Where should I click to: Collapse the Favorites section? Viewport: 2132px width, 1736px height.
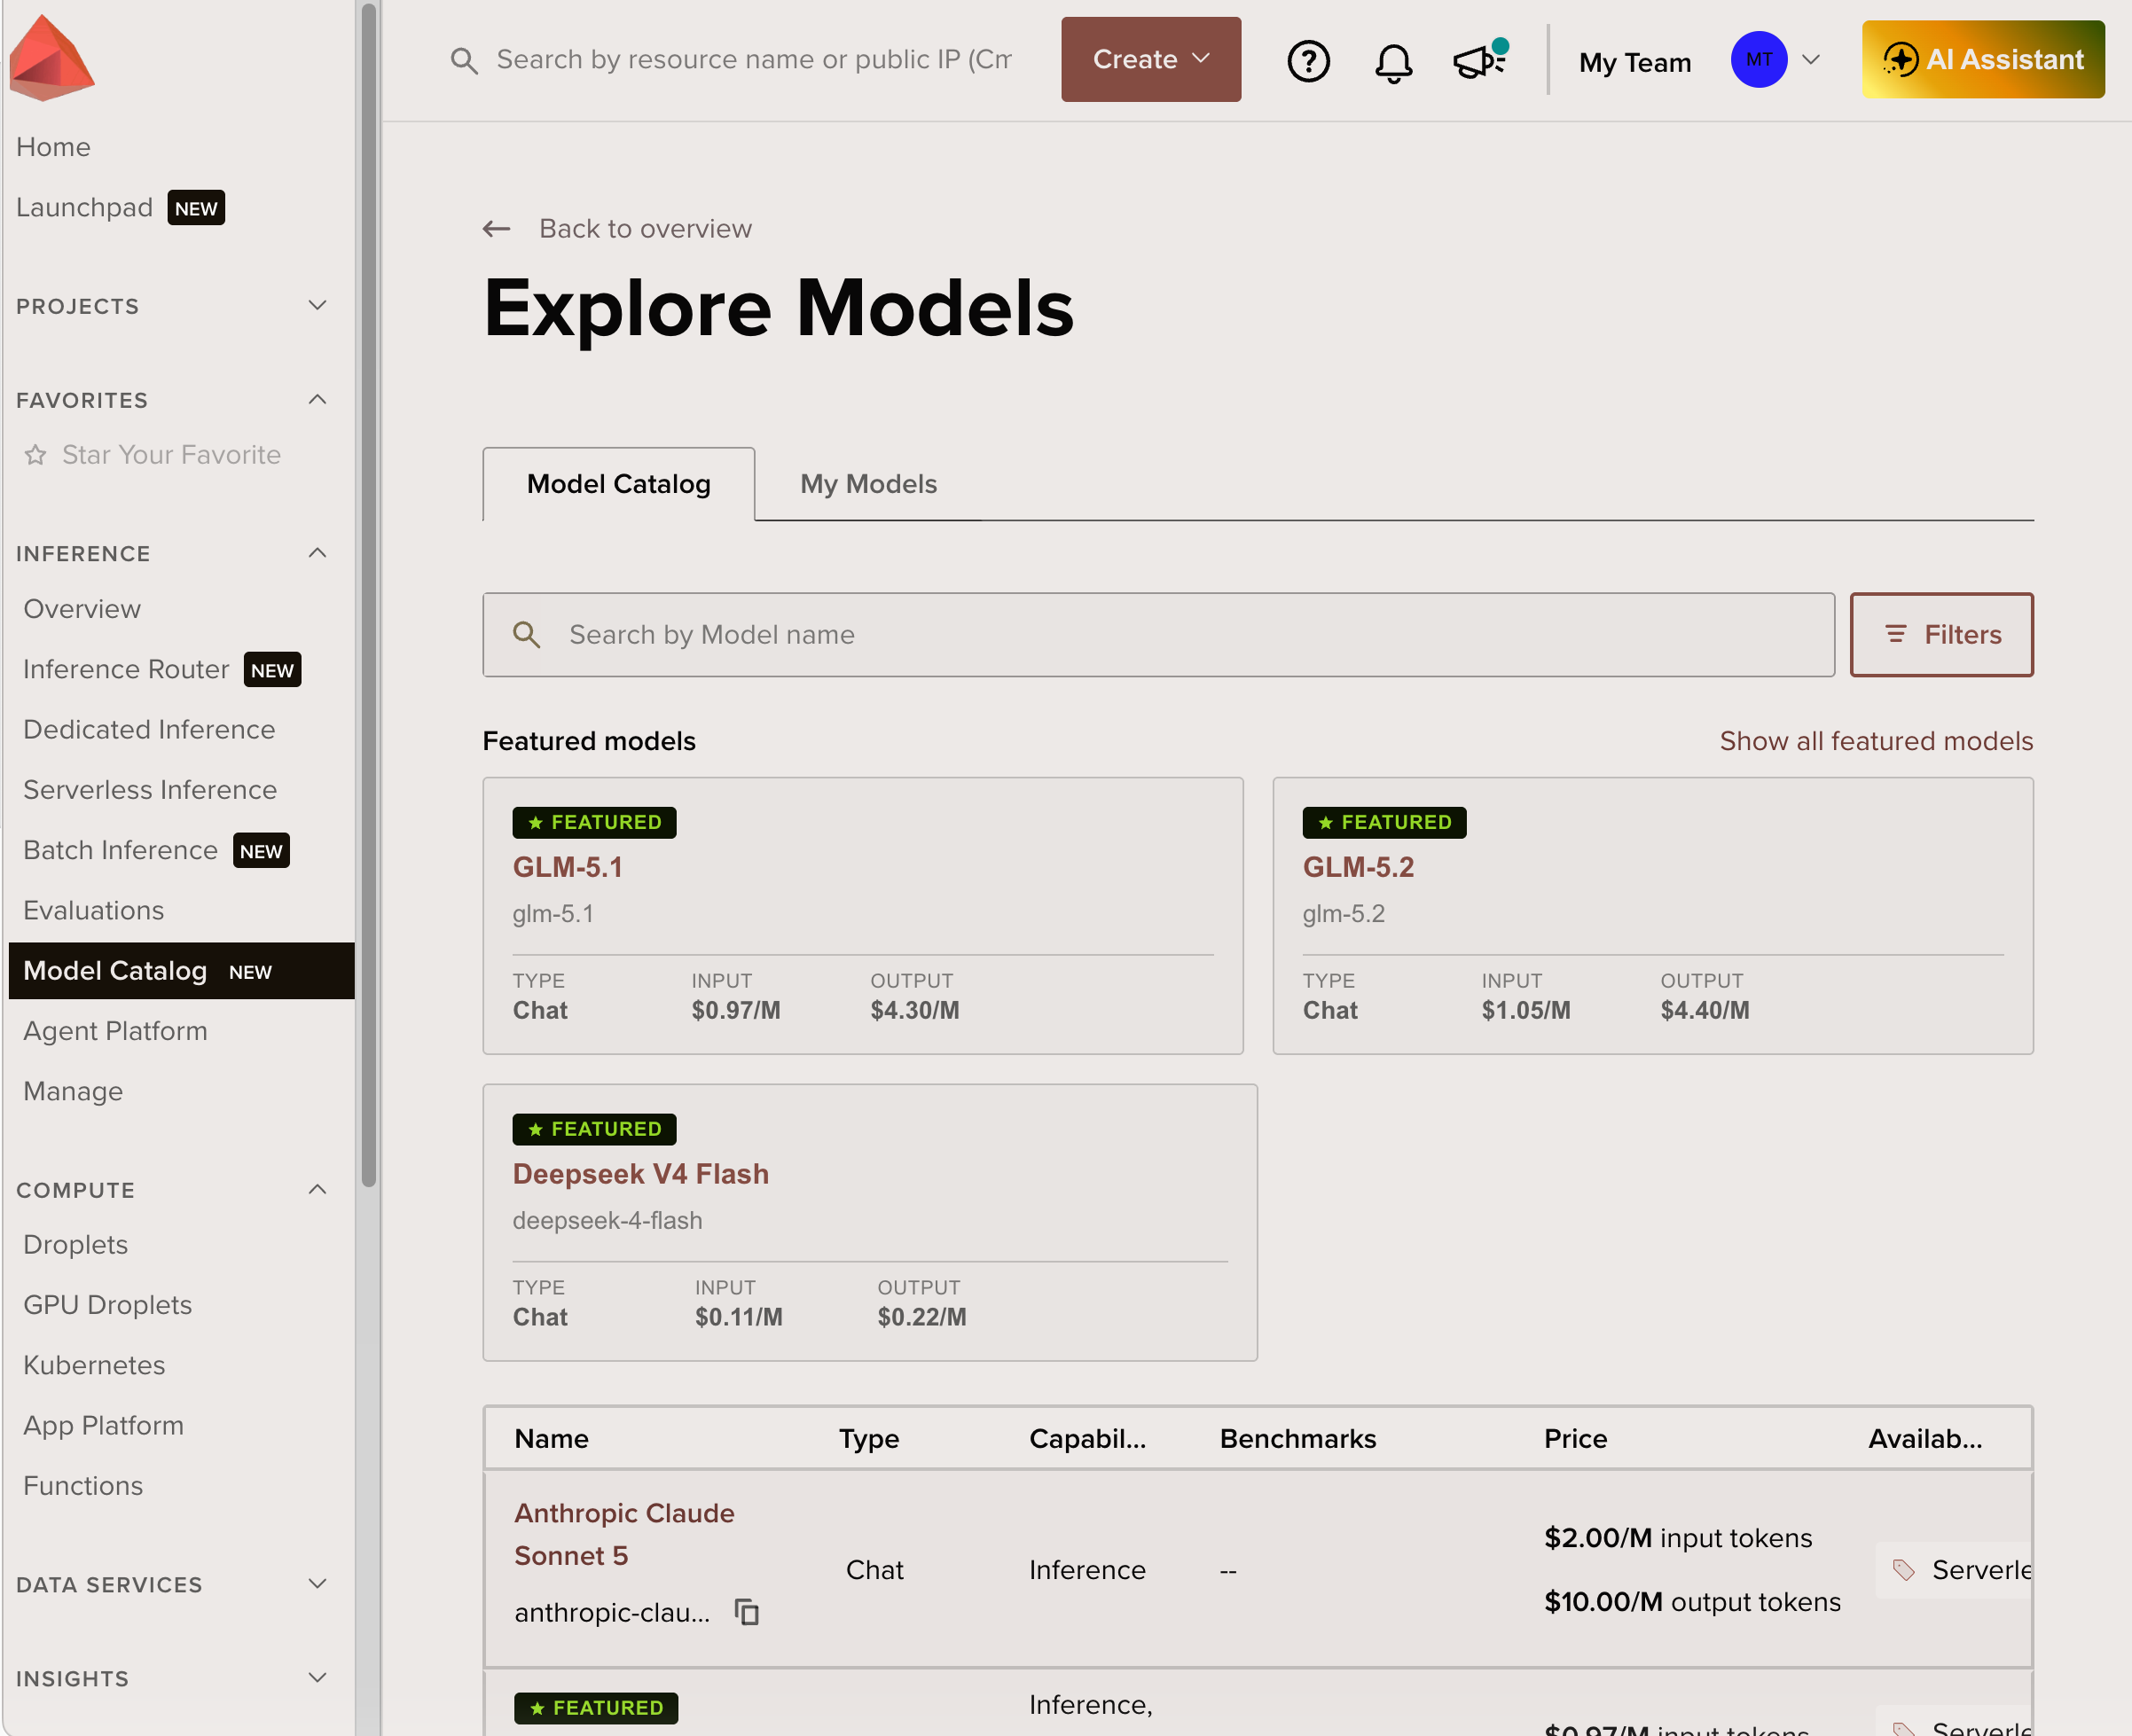click(x=317, y=399)
